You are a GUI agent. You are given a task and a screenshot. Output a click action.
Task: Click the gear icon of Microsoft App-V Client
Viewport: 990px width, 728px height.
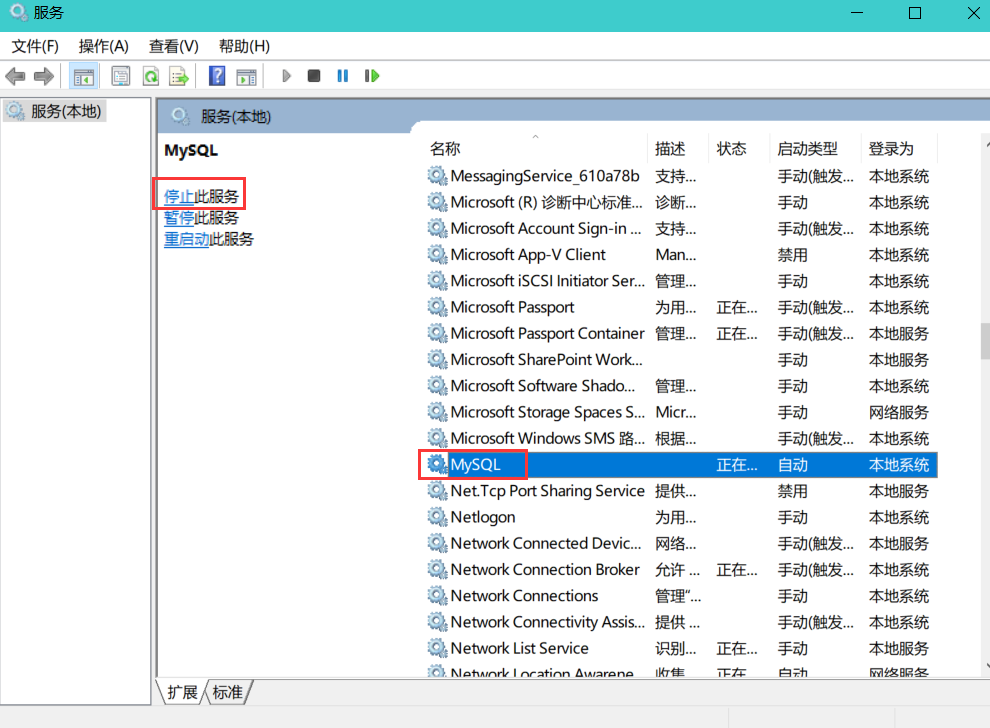(437, 254)
